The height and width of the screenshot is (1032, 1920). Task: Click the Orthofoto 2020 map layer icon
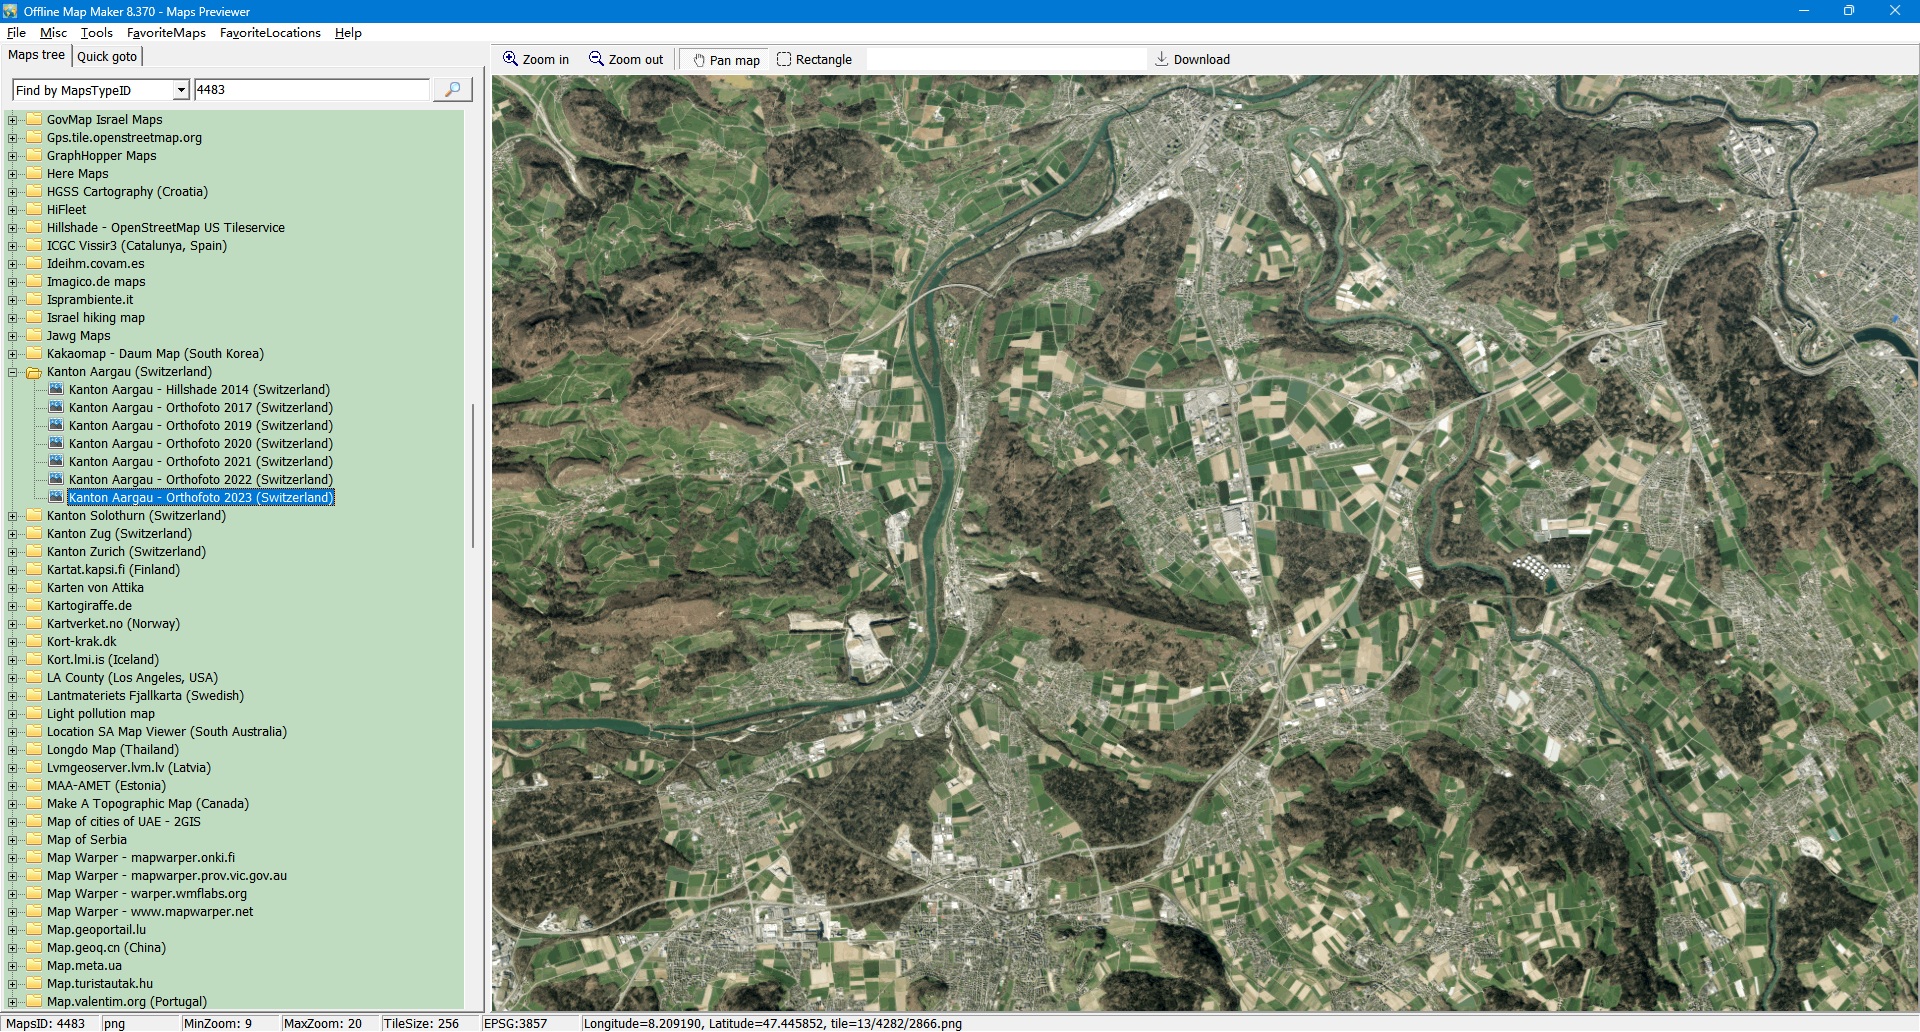point(56,444)
